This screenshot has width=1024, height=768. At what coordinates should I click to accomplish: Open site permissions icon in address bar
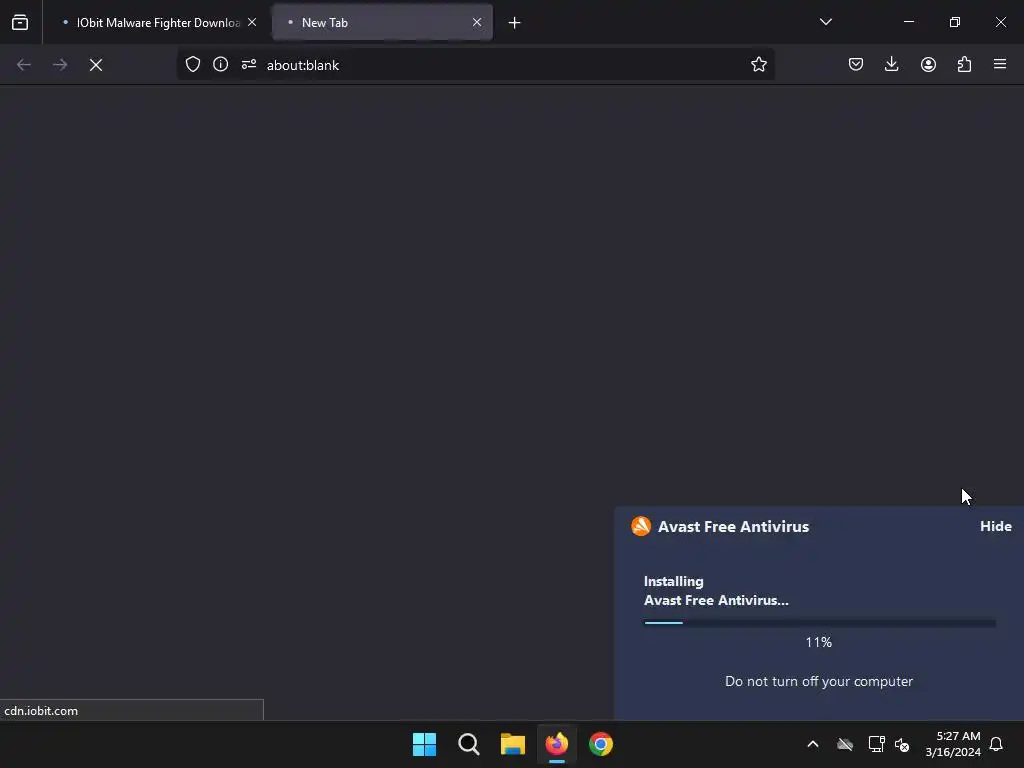tap(249, 64)
